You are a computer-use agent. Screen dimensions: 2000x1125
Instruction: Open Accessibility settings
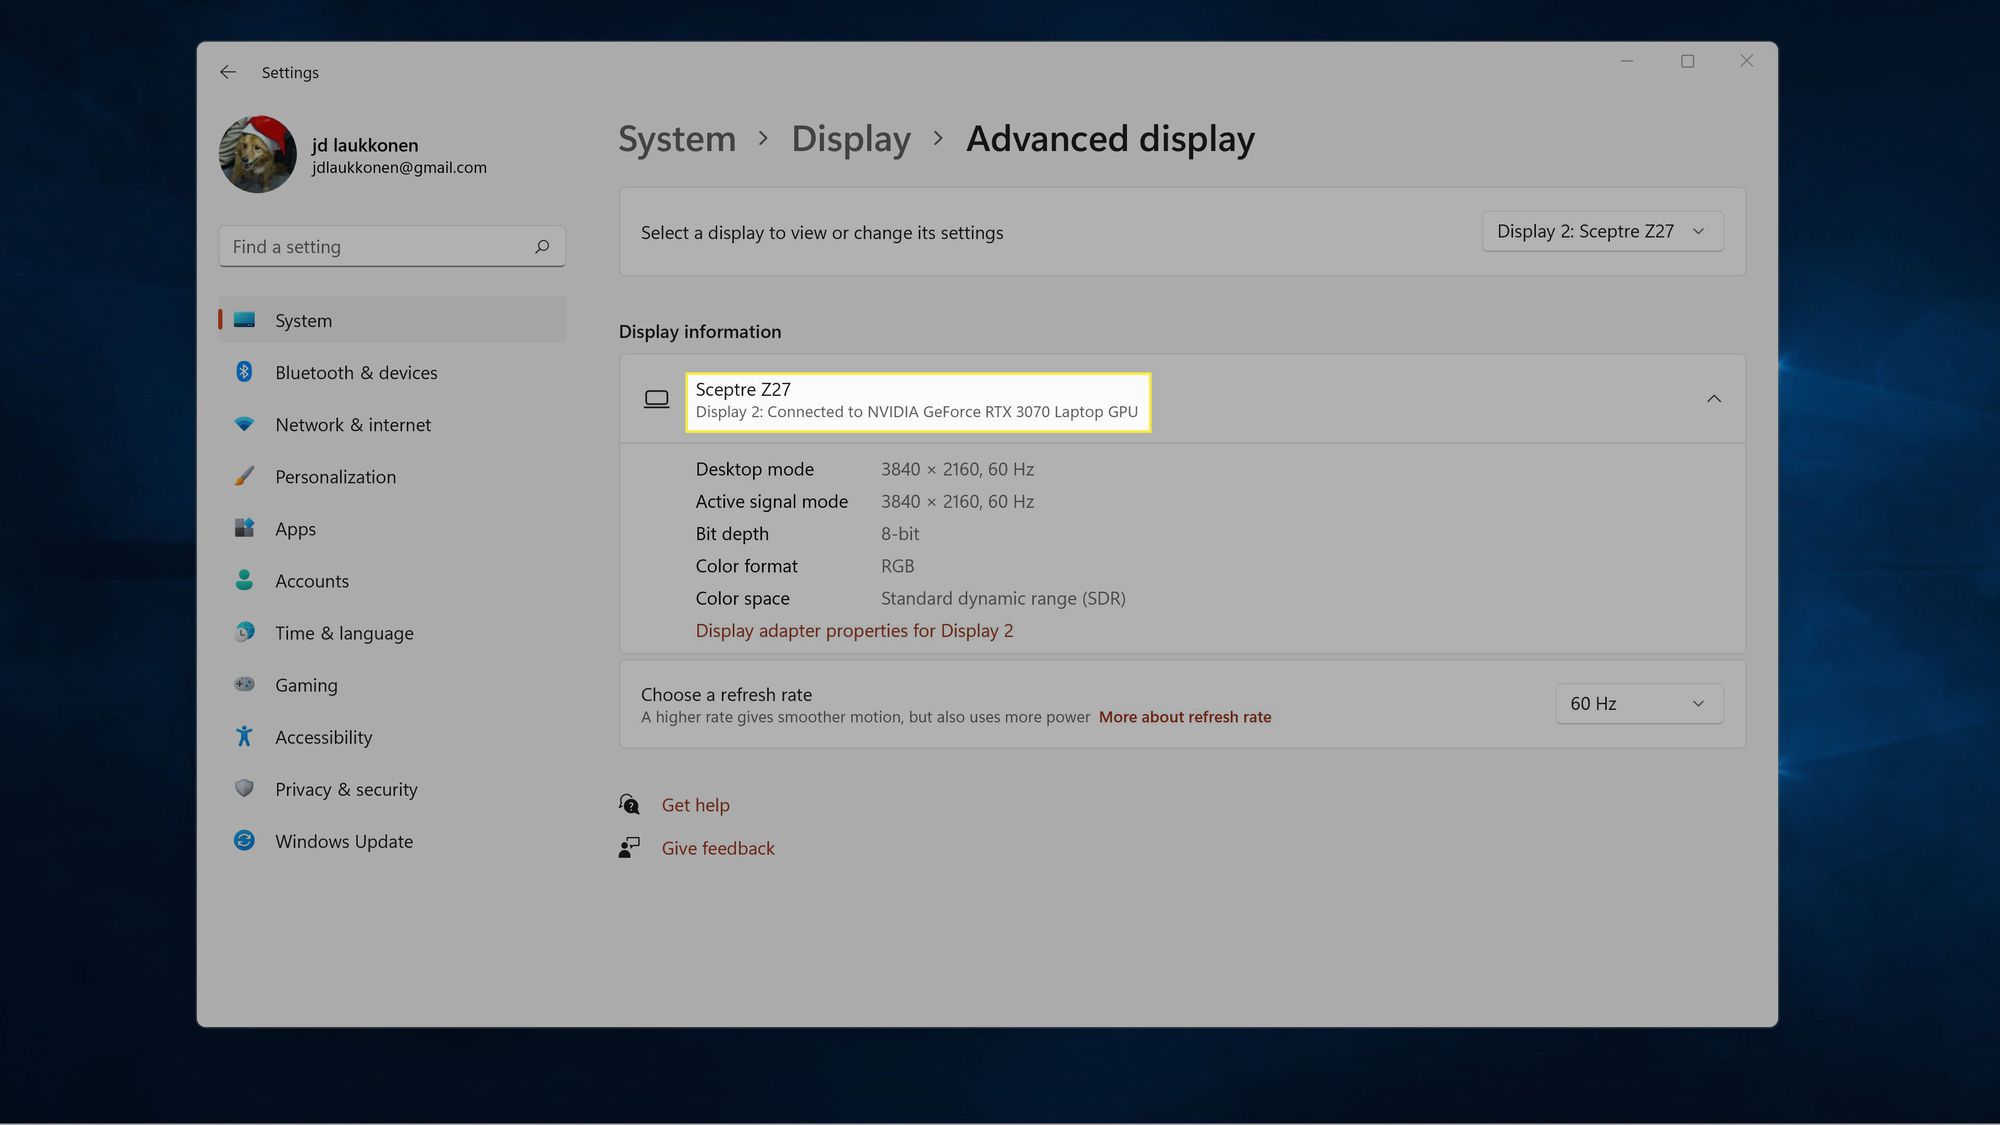pyautogui.click(x=392, y=736)
